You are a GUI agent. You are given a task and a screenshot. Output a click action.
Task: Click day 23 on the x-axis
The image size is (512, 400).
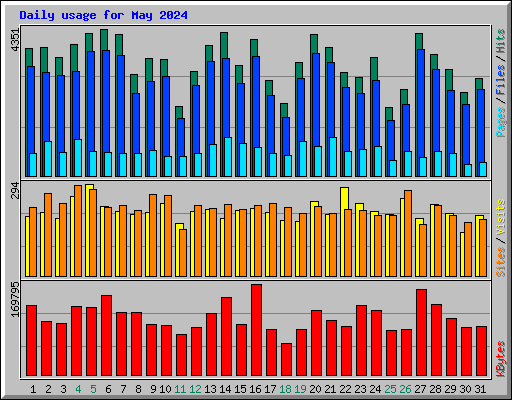tap(360, 389)
